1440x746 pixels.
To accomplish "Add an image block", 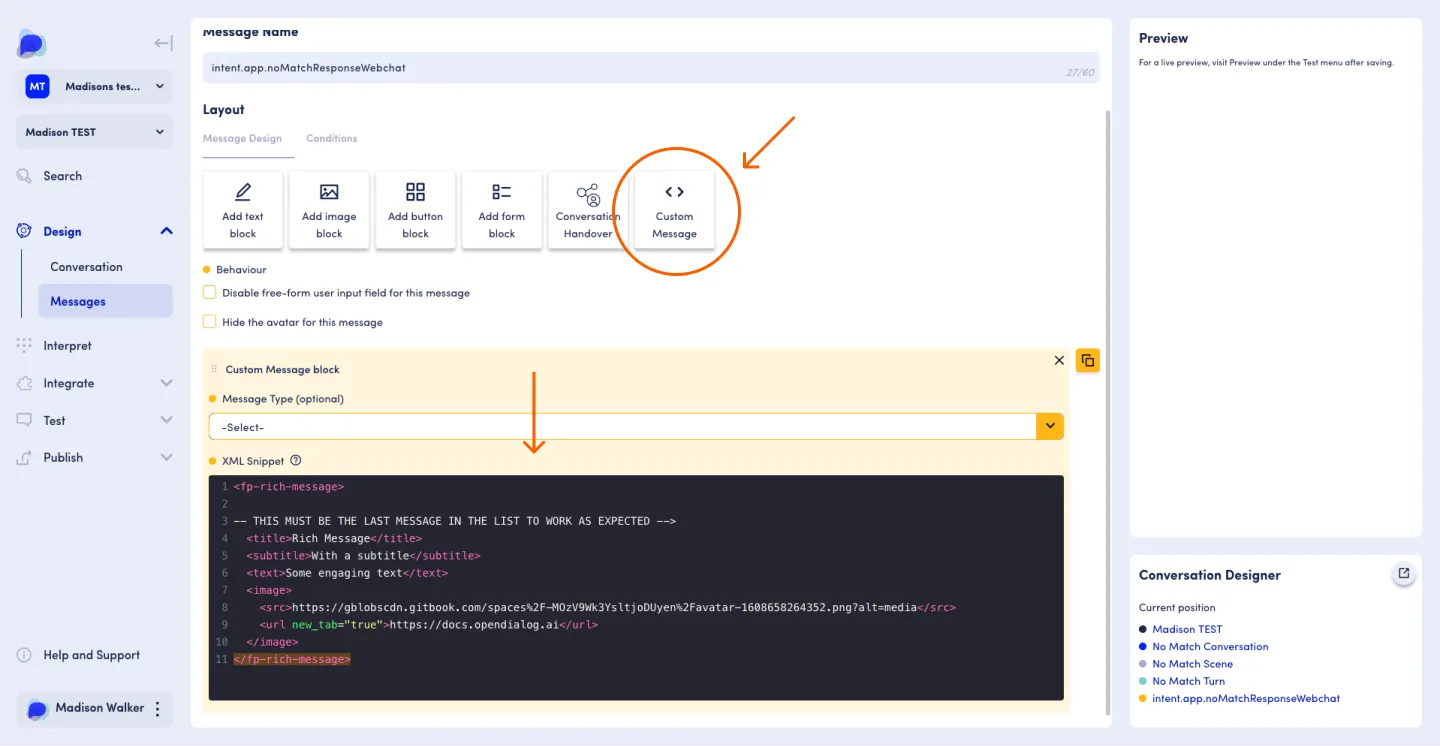I will tap(329, 209).
